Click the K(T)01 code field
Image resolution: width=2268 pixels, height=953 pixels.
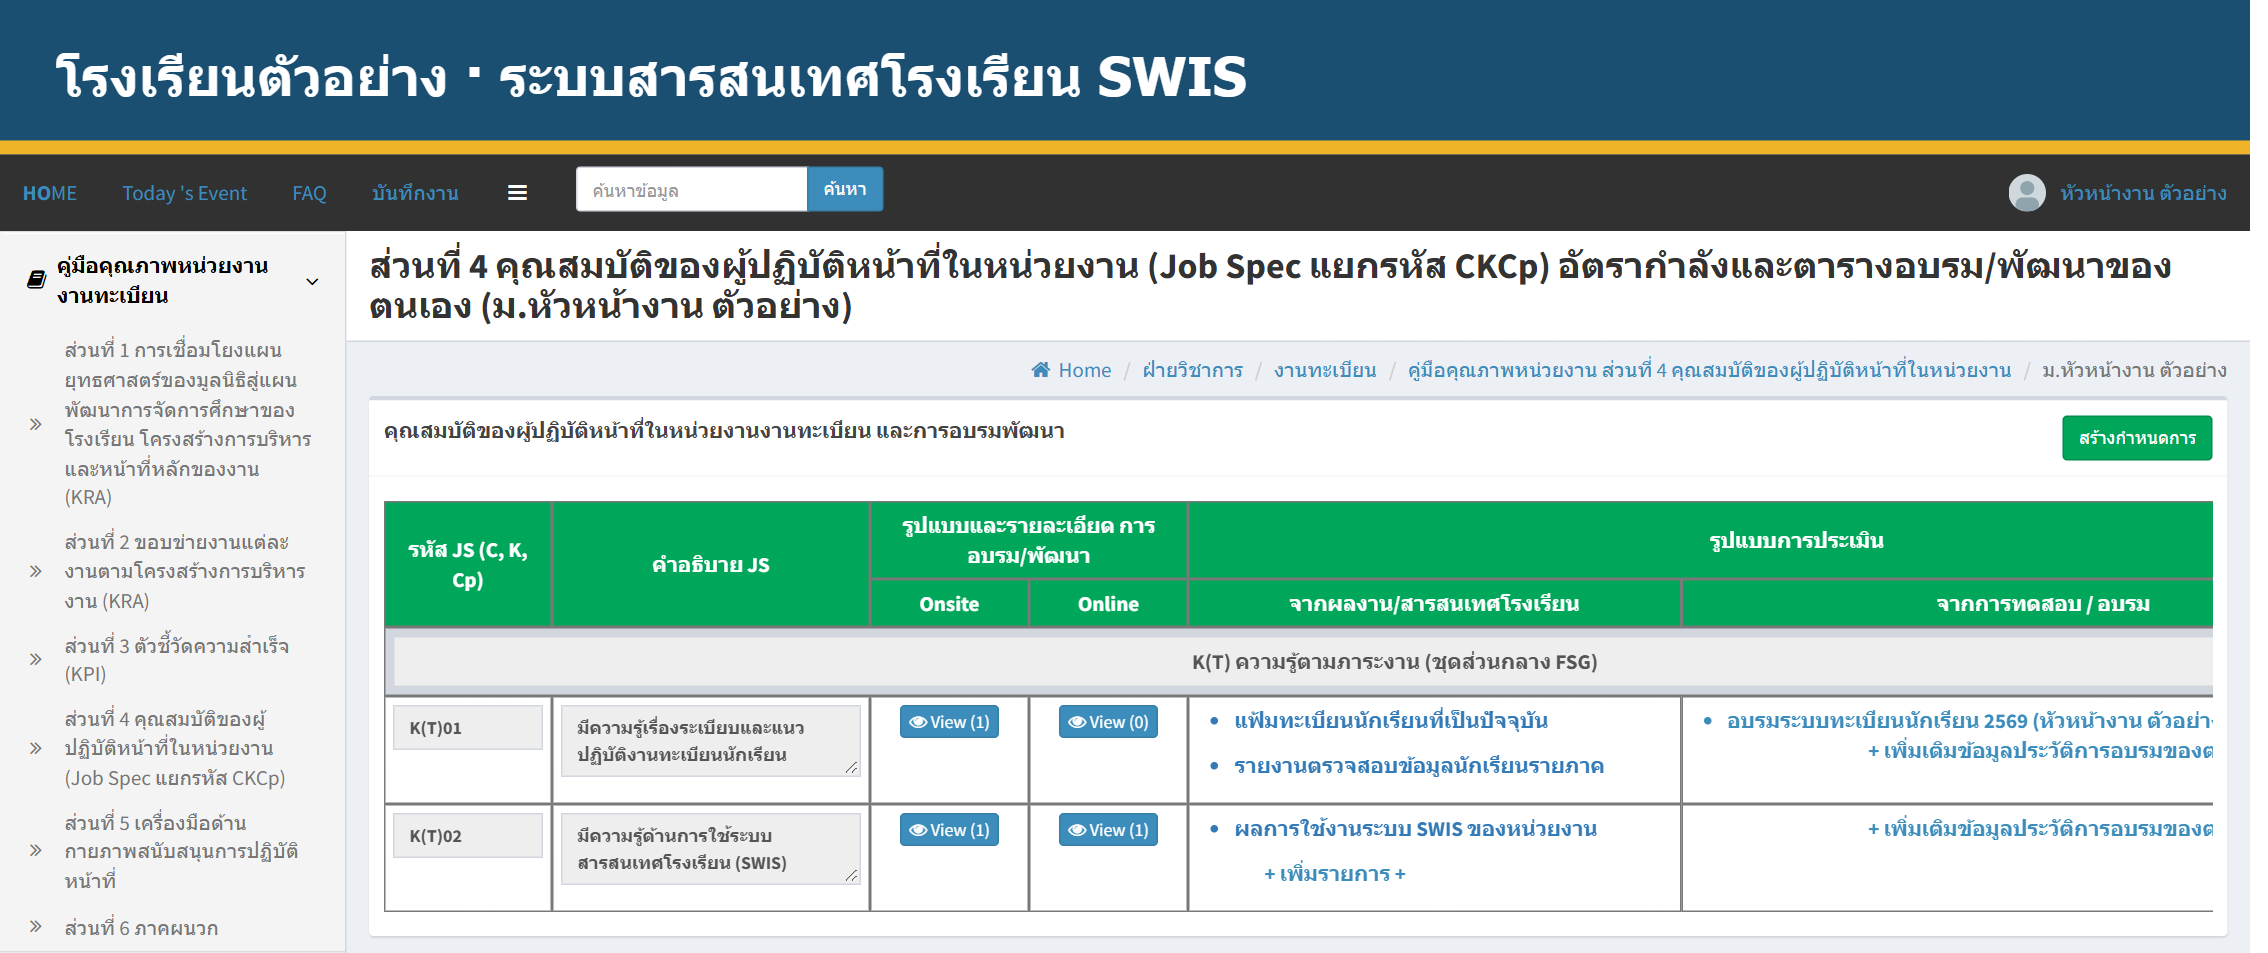click(468, 728)
